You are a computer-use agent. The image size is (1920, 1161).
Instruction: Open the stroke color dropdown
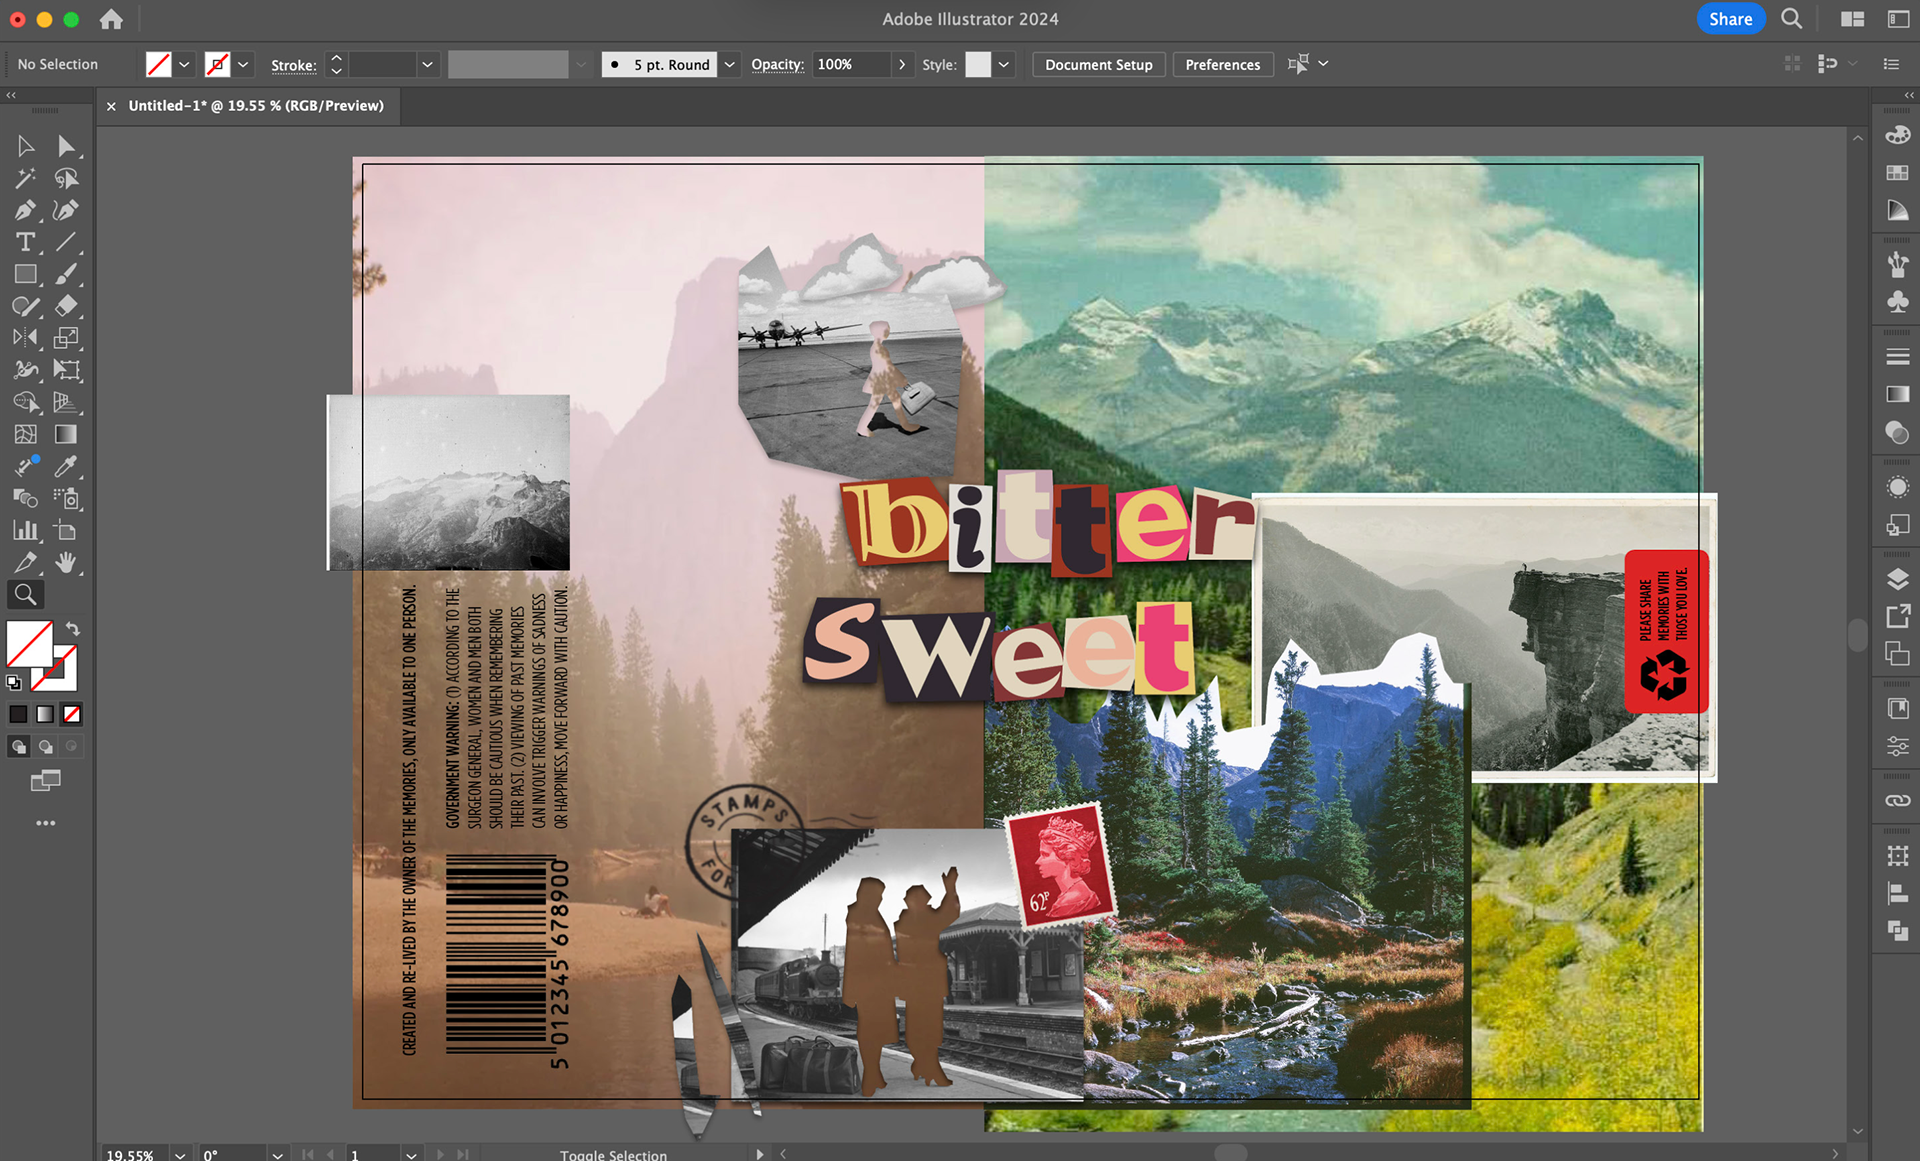pos(243,65)
